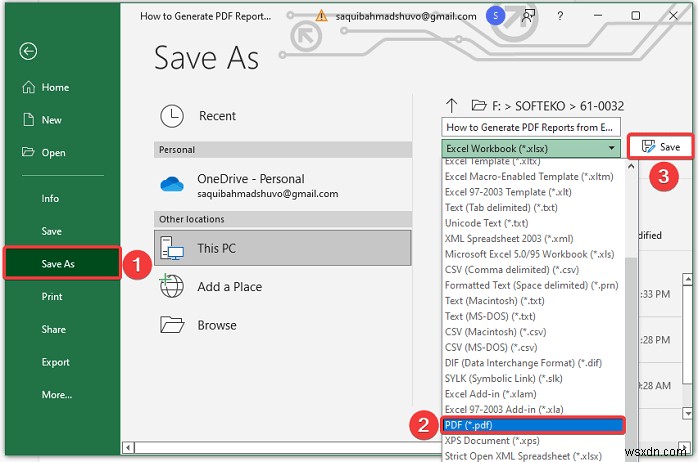The image size is (698, 462).
Task: Select CSV (Macintosh) (*.csv)
Action: pos(495,332)
